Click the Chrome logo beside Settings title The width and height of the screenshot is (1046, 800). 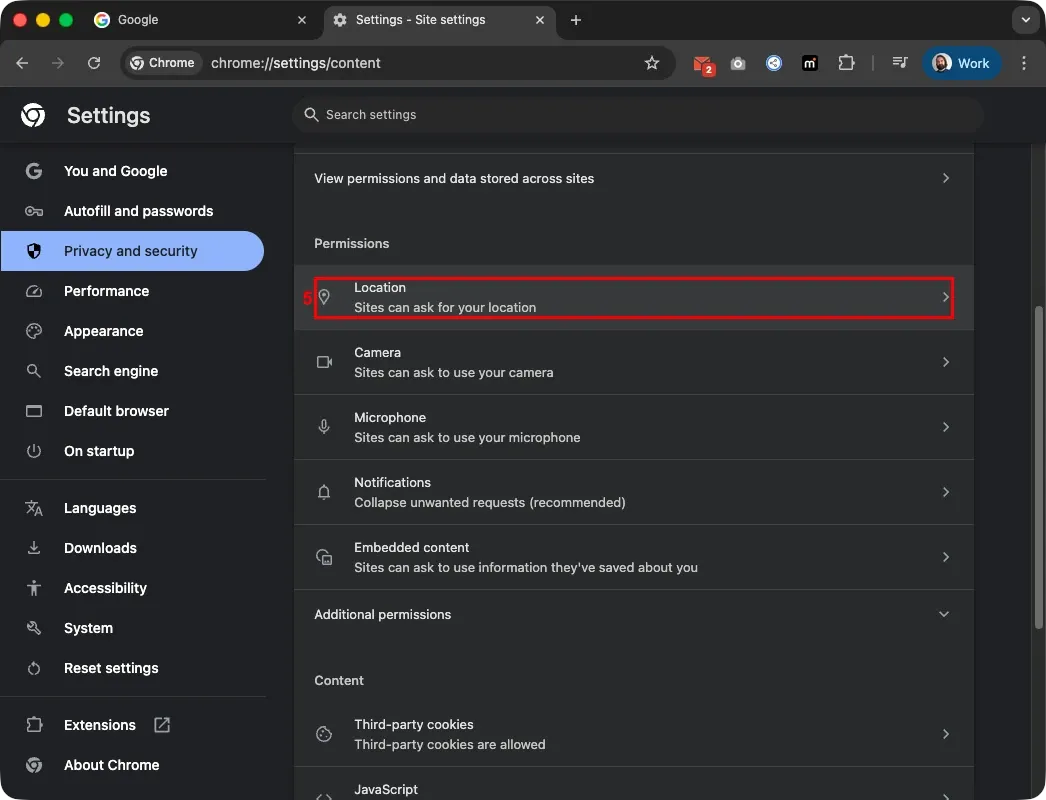pyautogui.click(x=33, y=115)
